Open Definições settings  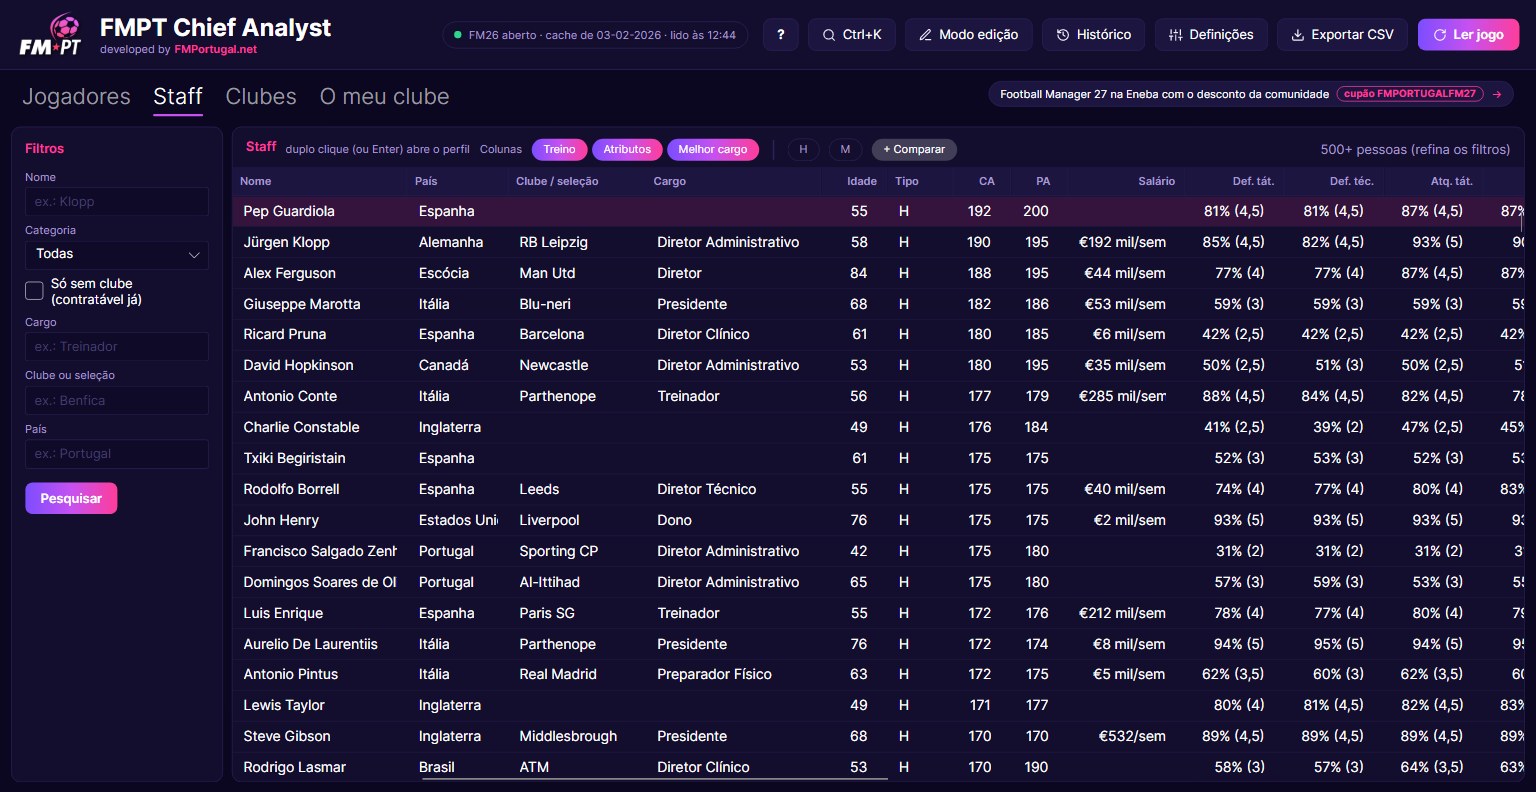tap(1211, 34)
